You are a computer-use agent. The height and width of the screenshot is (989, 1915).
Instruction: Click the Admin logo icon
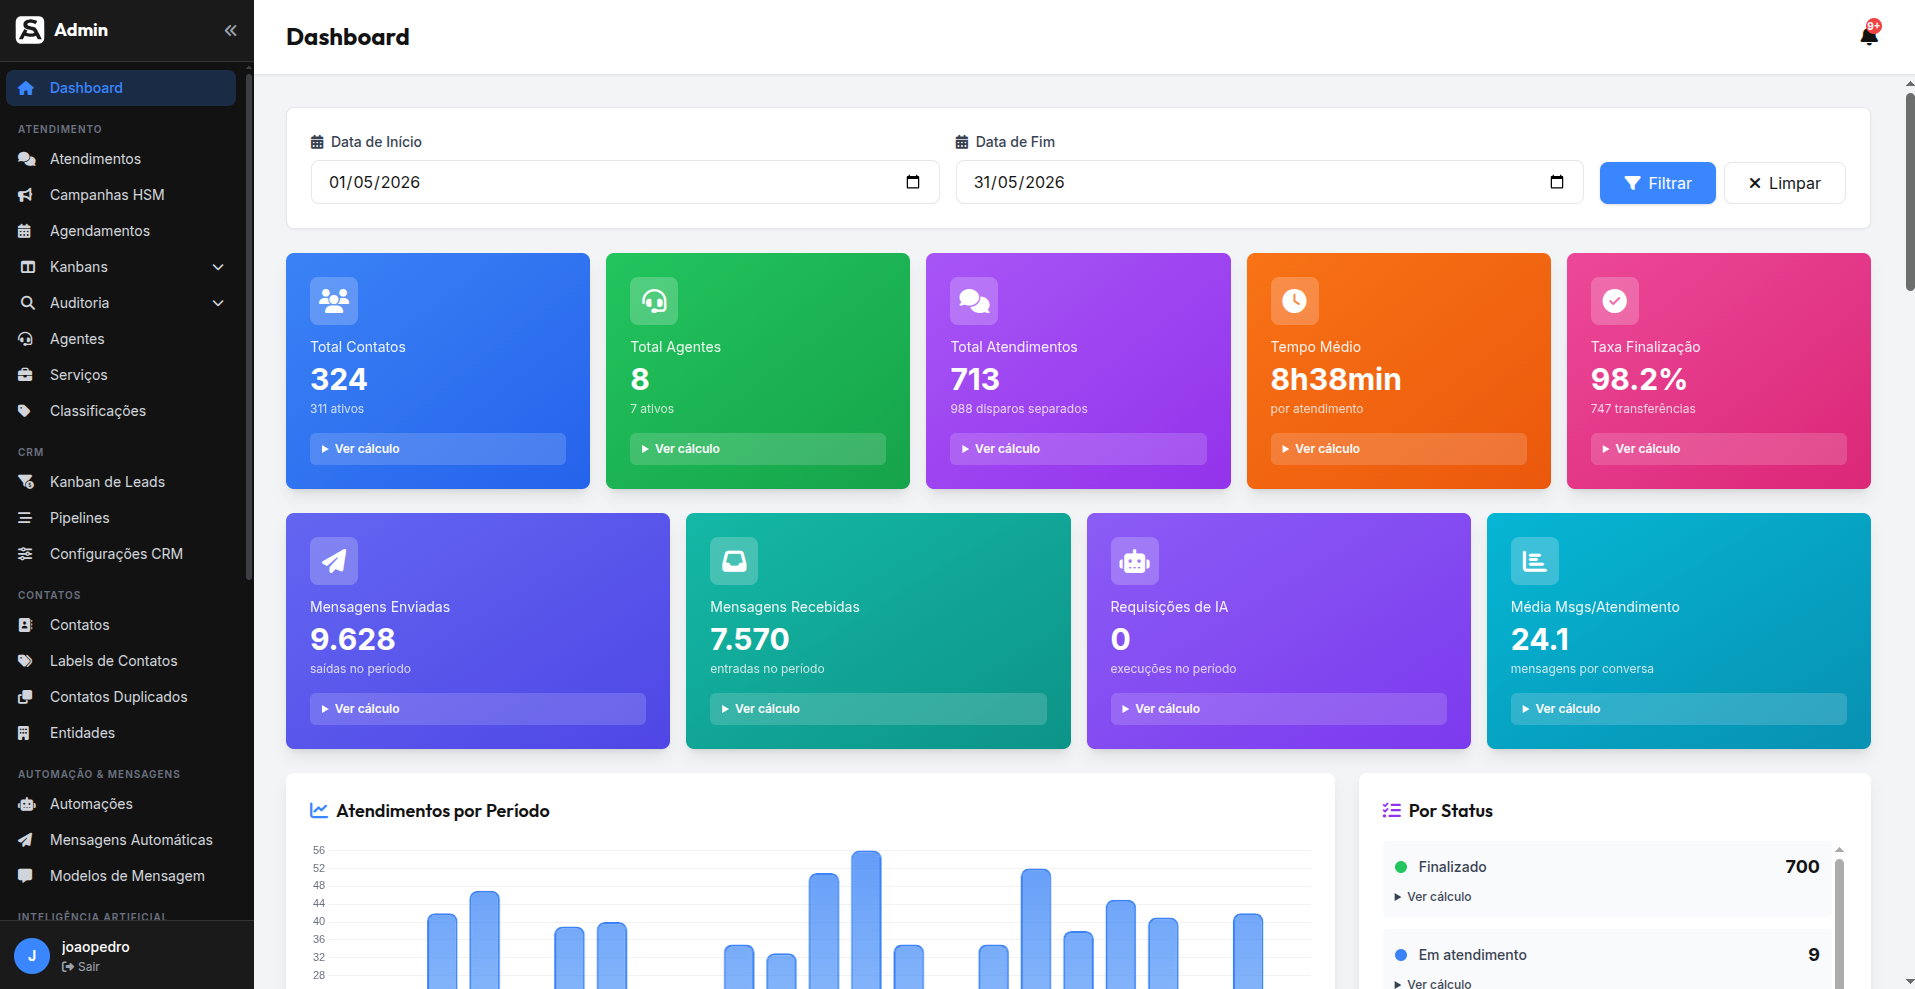pos(30,30)
